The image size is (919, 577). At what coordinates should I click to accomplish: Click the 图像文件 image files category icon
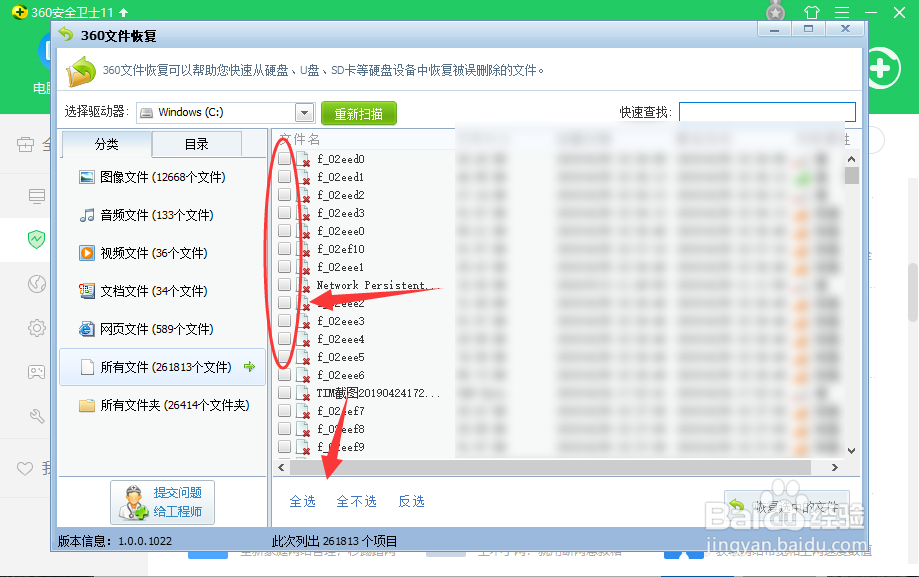[x=87, y=175]
